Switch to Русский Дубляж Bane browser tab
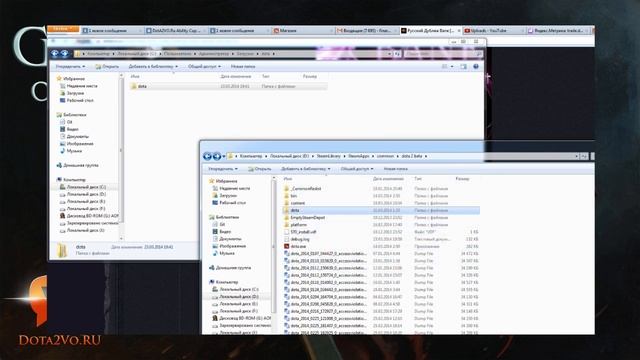This screenshot has height=360, width=640. [430, 31]
